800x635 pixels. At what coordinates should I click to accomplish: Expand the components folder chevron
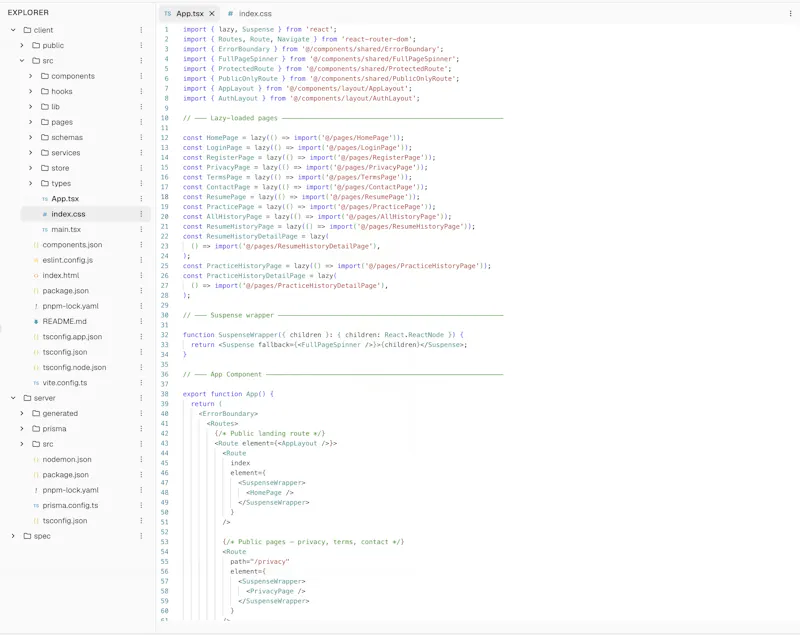(31, 76)
